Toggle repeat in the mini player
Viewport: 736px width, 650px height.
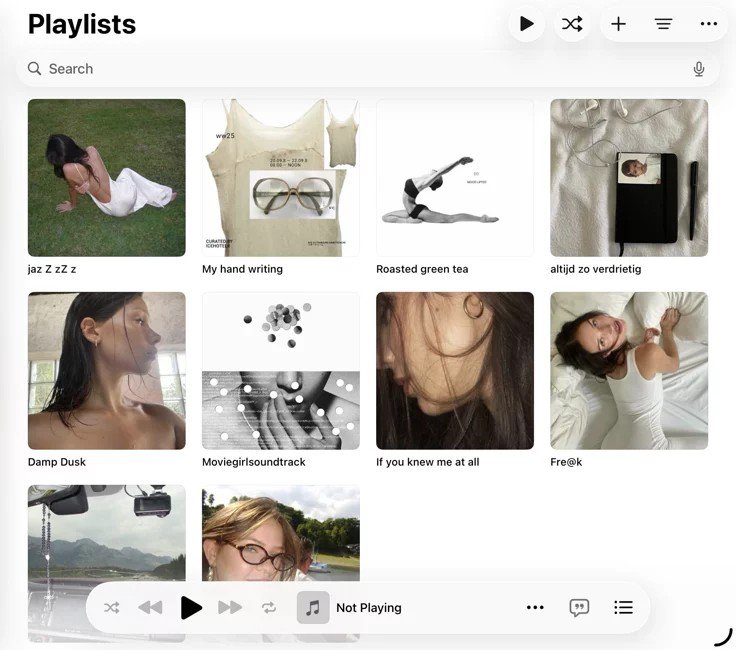pos(269,608)
